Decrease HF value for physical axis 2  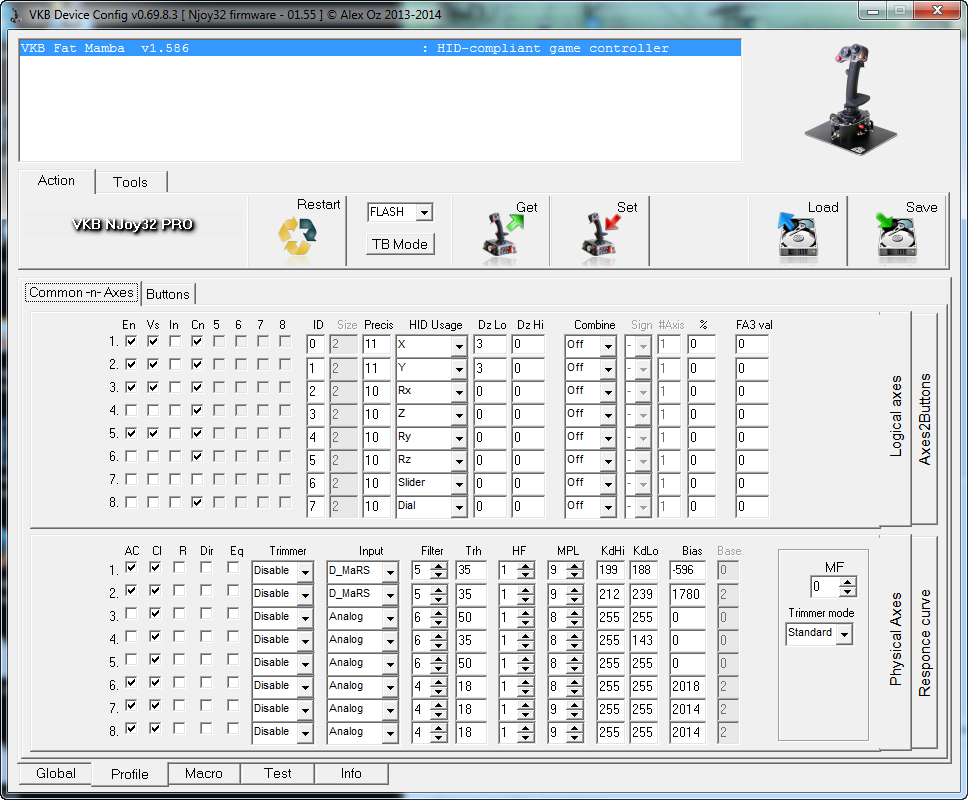coord(526,598)
